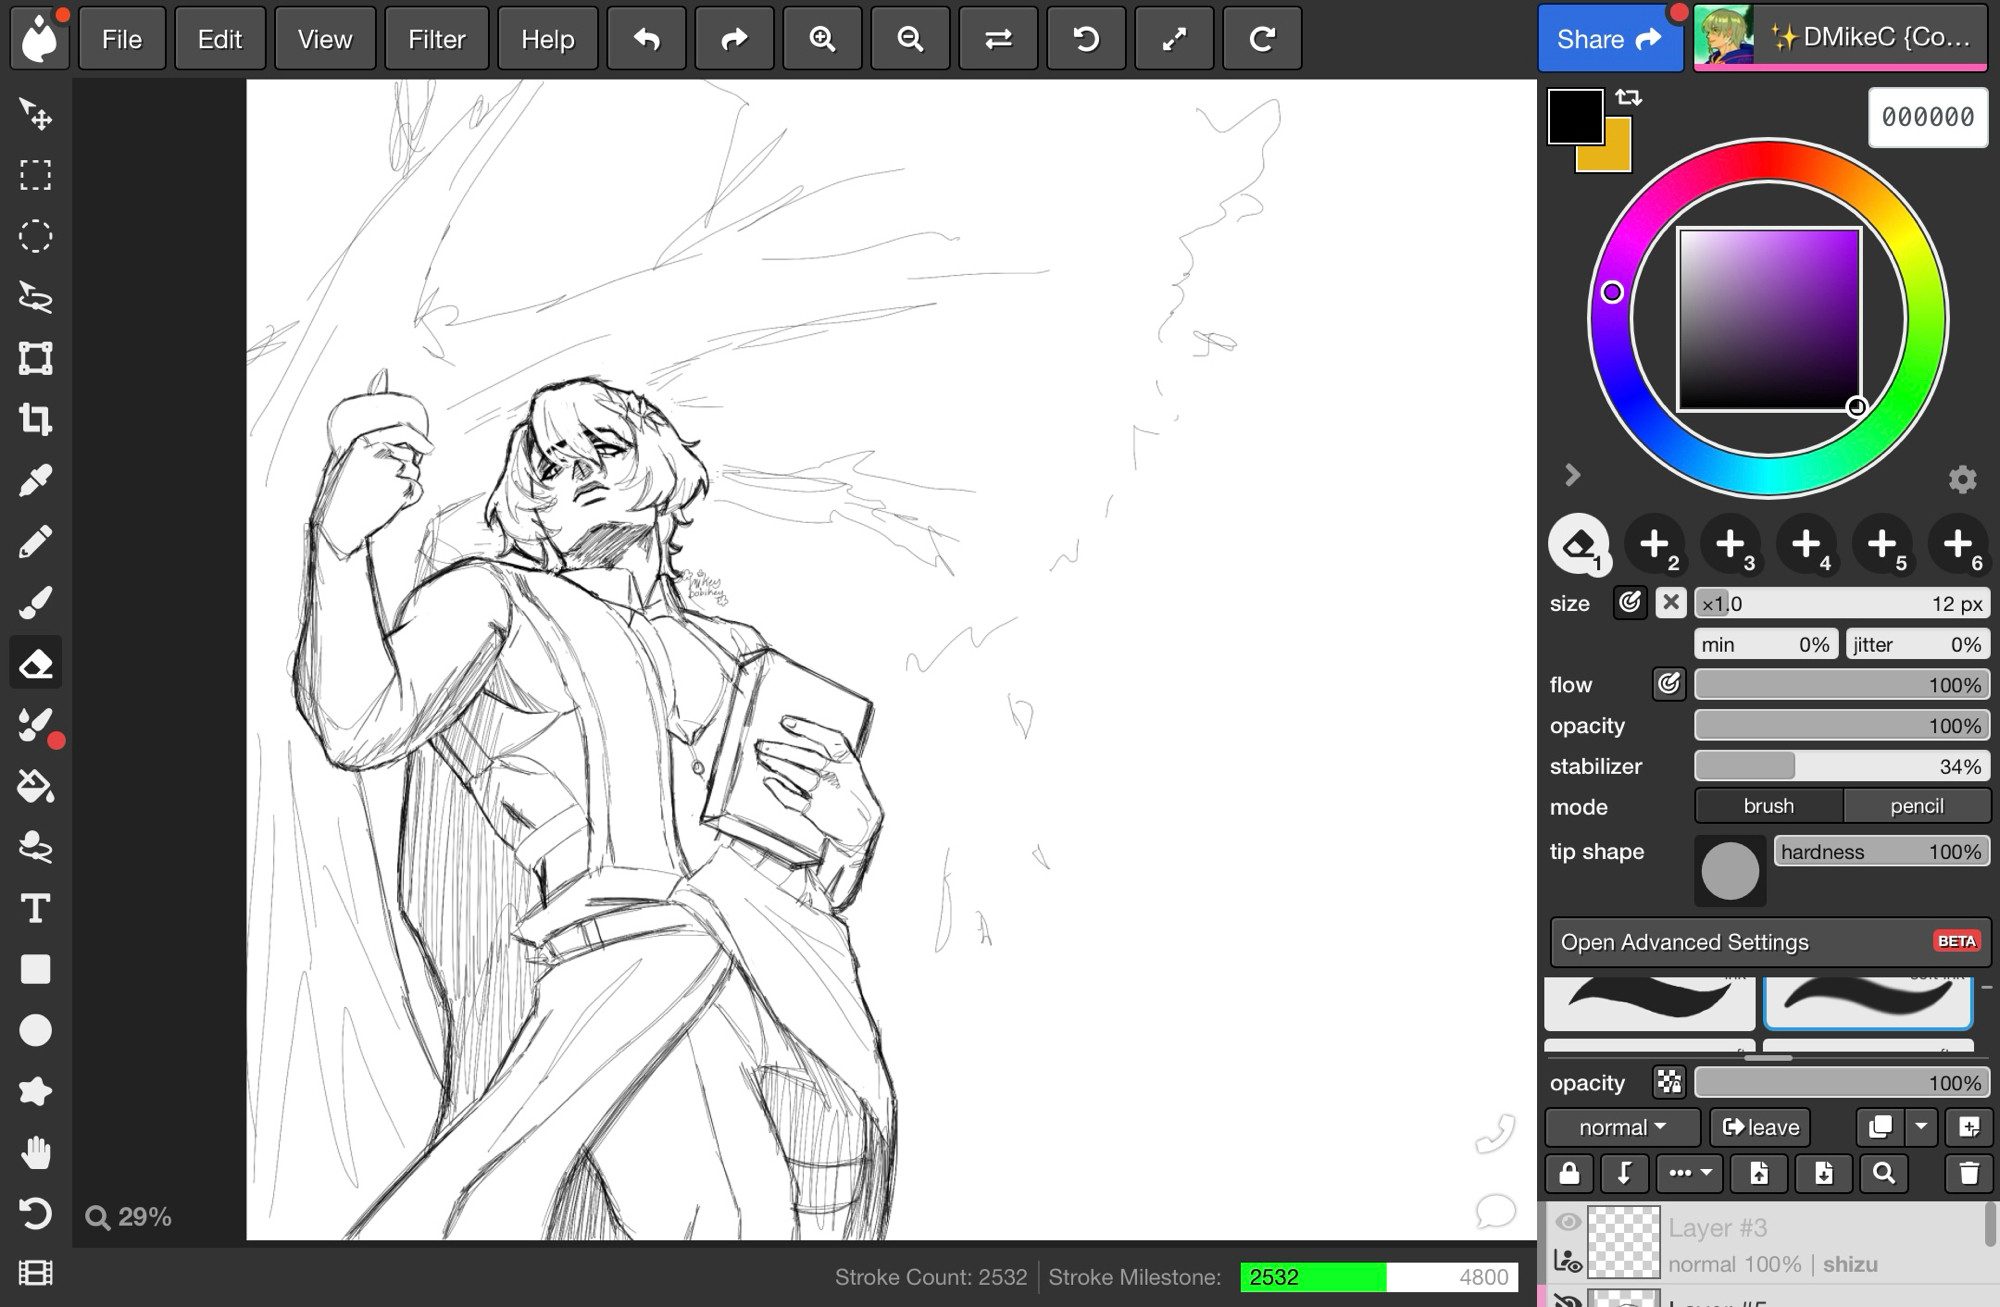
Task: Select the black foreground color swatch
Action: tap(1576, 116)
